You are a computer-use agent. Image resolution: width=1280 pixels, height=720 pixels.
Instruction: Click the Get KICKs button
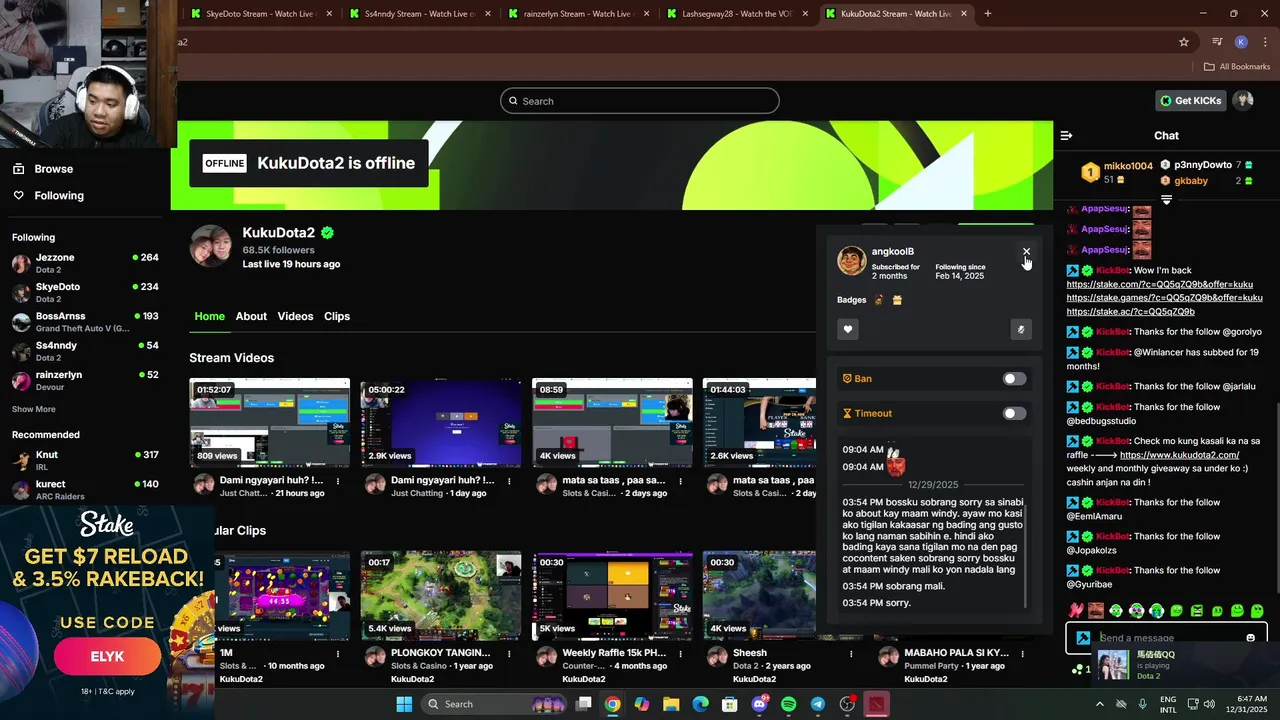[x=1191, y=101]
